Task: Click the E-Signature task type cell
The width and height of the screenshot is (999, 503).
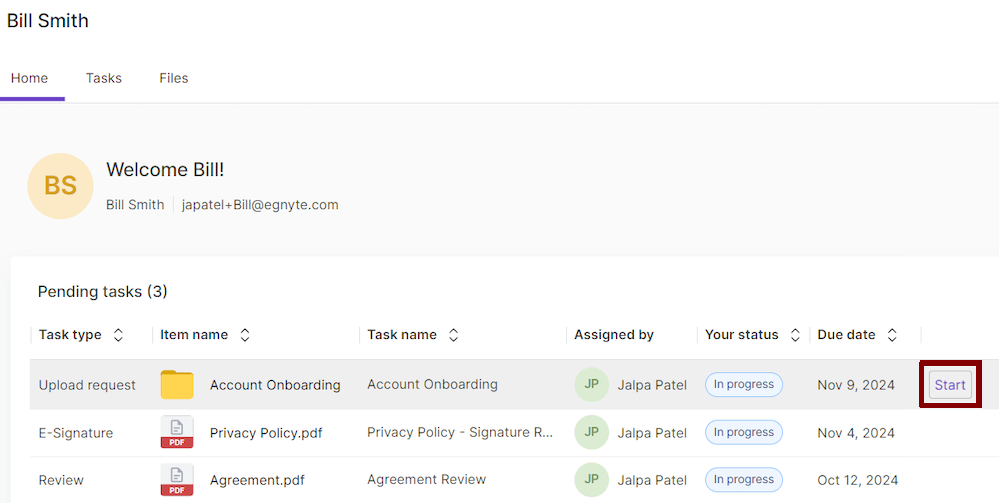Action: click(76, 433)
